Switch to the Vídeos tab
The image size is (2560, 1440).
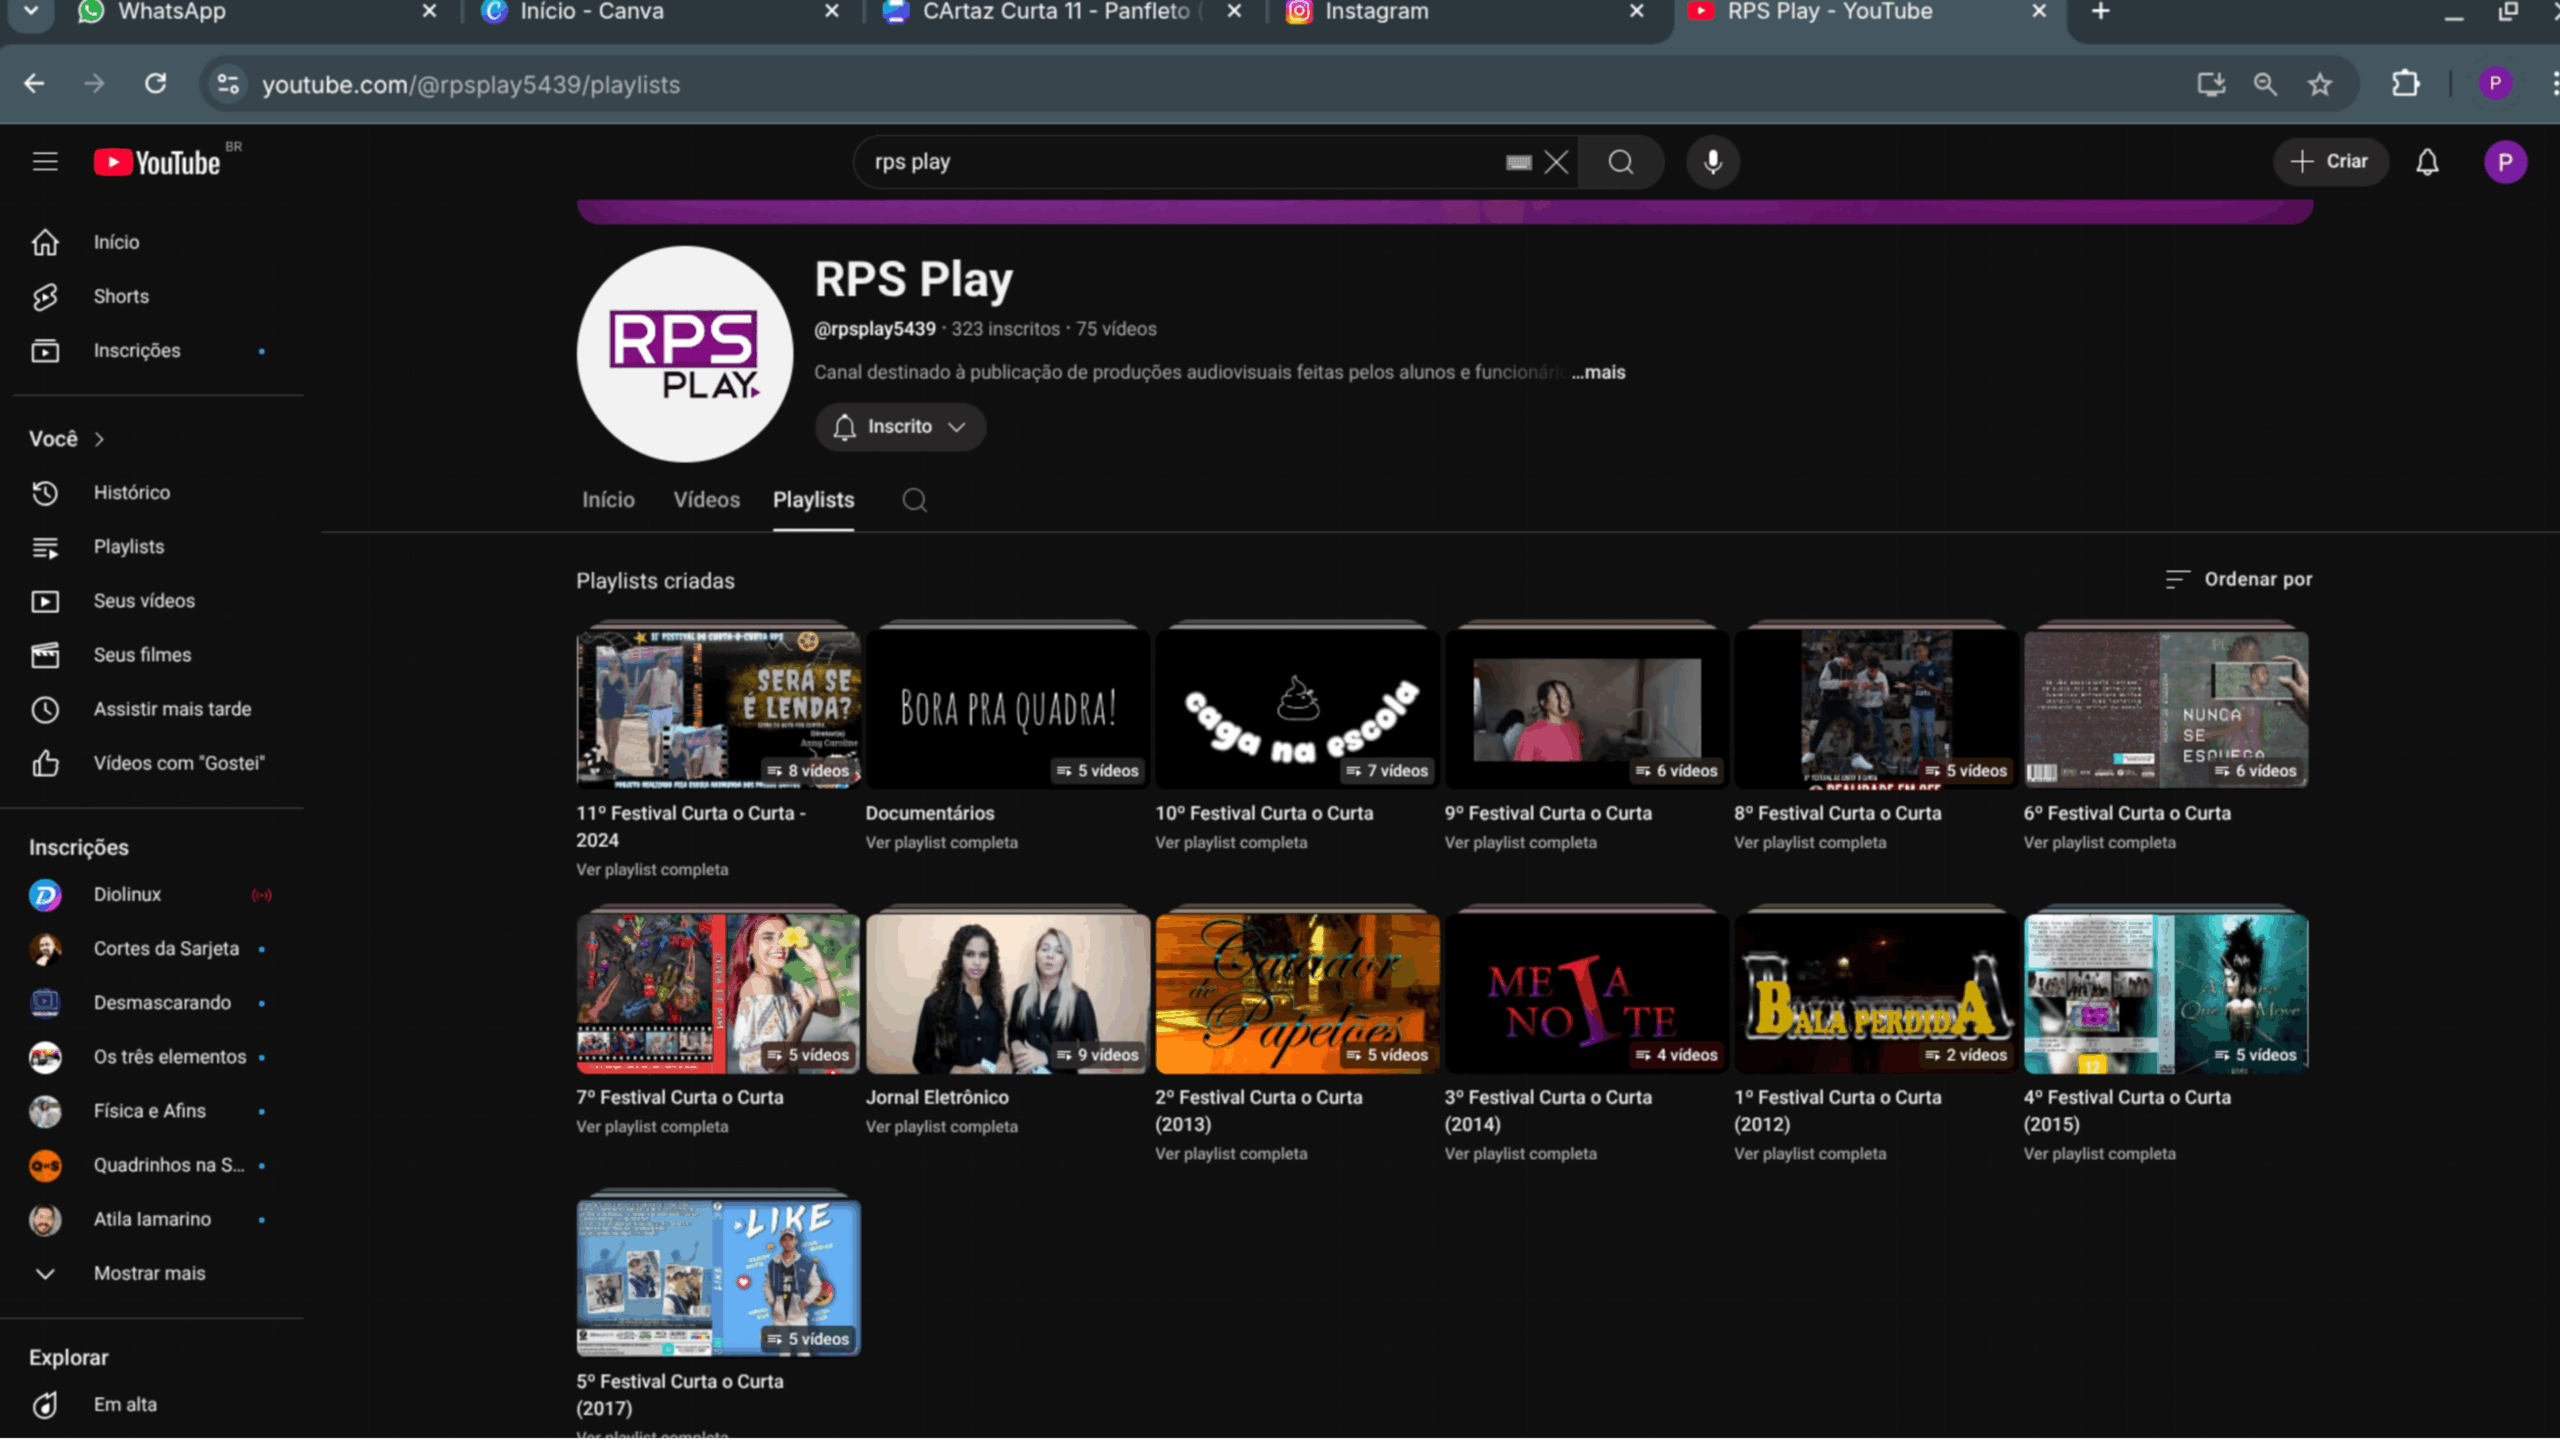pos(706,500)
